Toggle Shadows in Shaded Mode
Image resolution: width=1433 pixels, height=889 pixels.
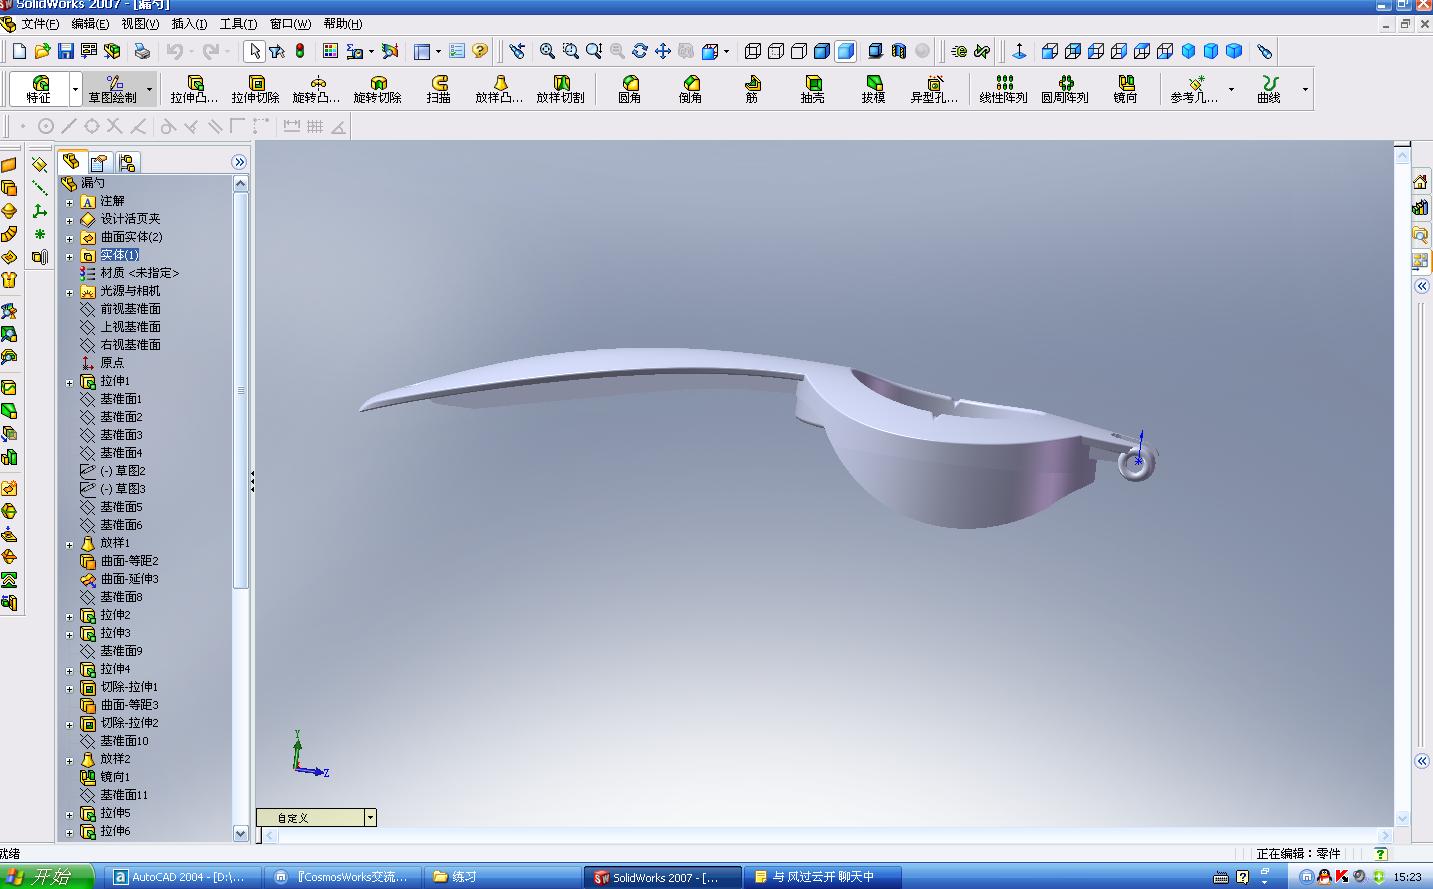pyautogui.click(x=875, y=51)
